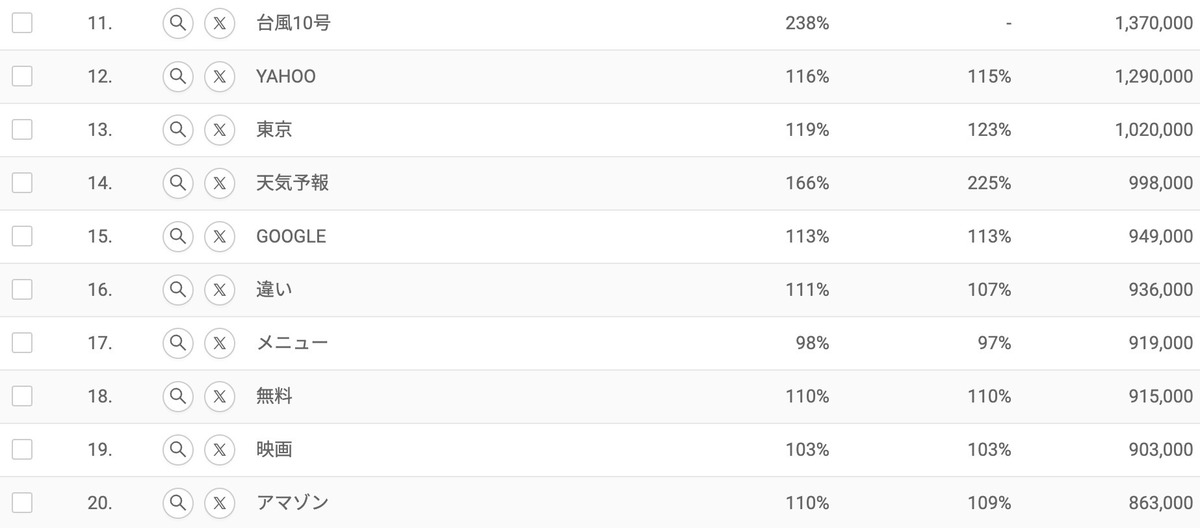
Task: Click the search icon beside 映画
Action: coord(178,449)
